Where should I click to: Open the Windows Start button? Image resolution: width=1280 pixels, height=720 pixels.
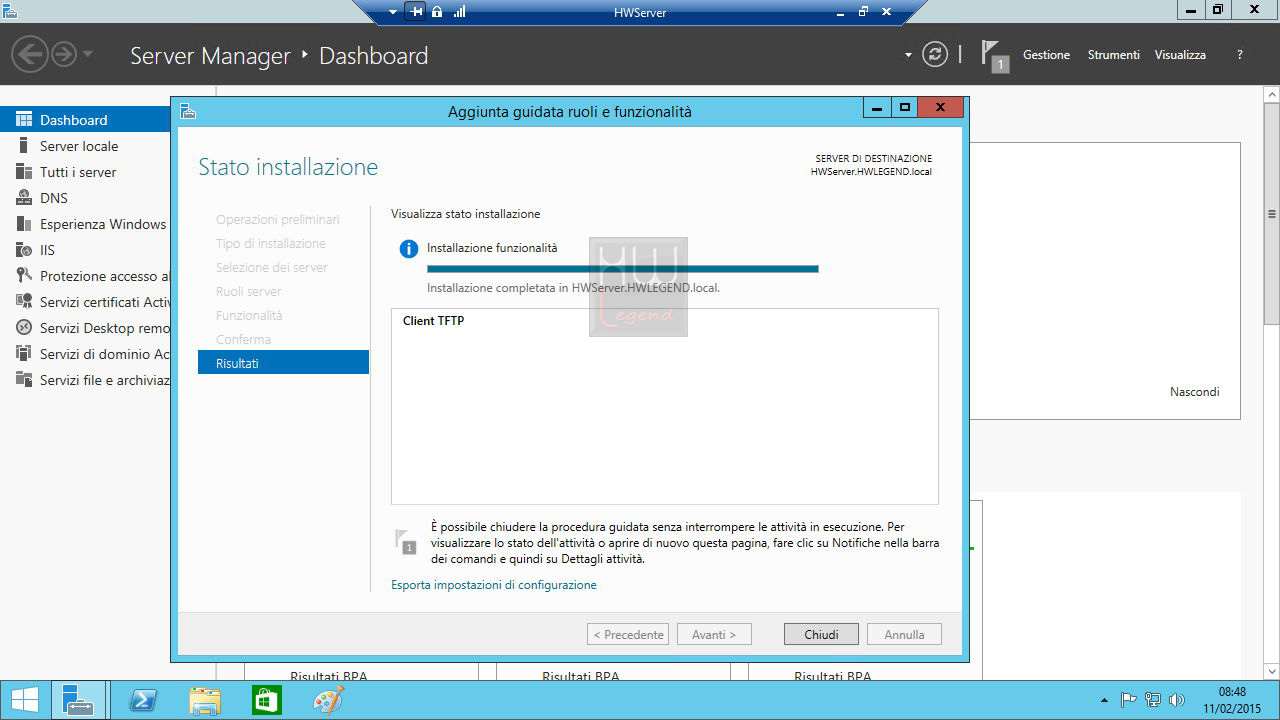pos(24,700)
